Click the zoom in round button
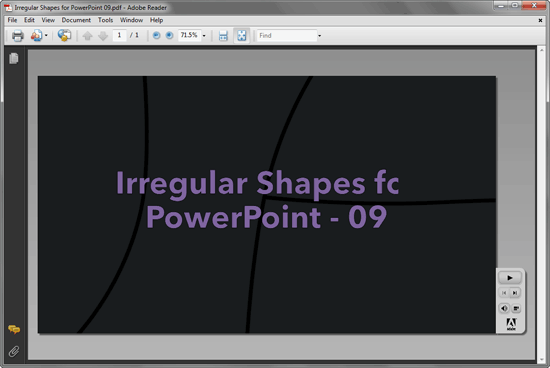Viewport: 550px width, 368px height. click(169, 35)
